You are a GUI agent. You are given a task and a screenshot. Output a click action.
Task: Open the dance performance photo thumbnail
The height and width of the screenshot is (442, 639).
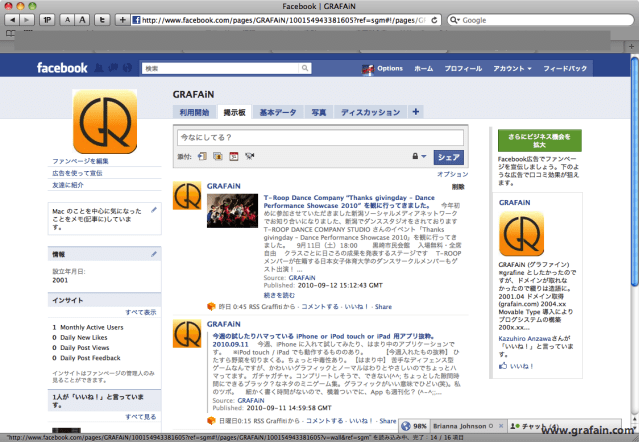232,211
